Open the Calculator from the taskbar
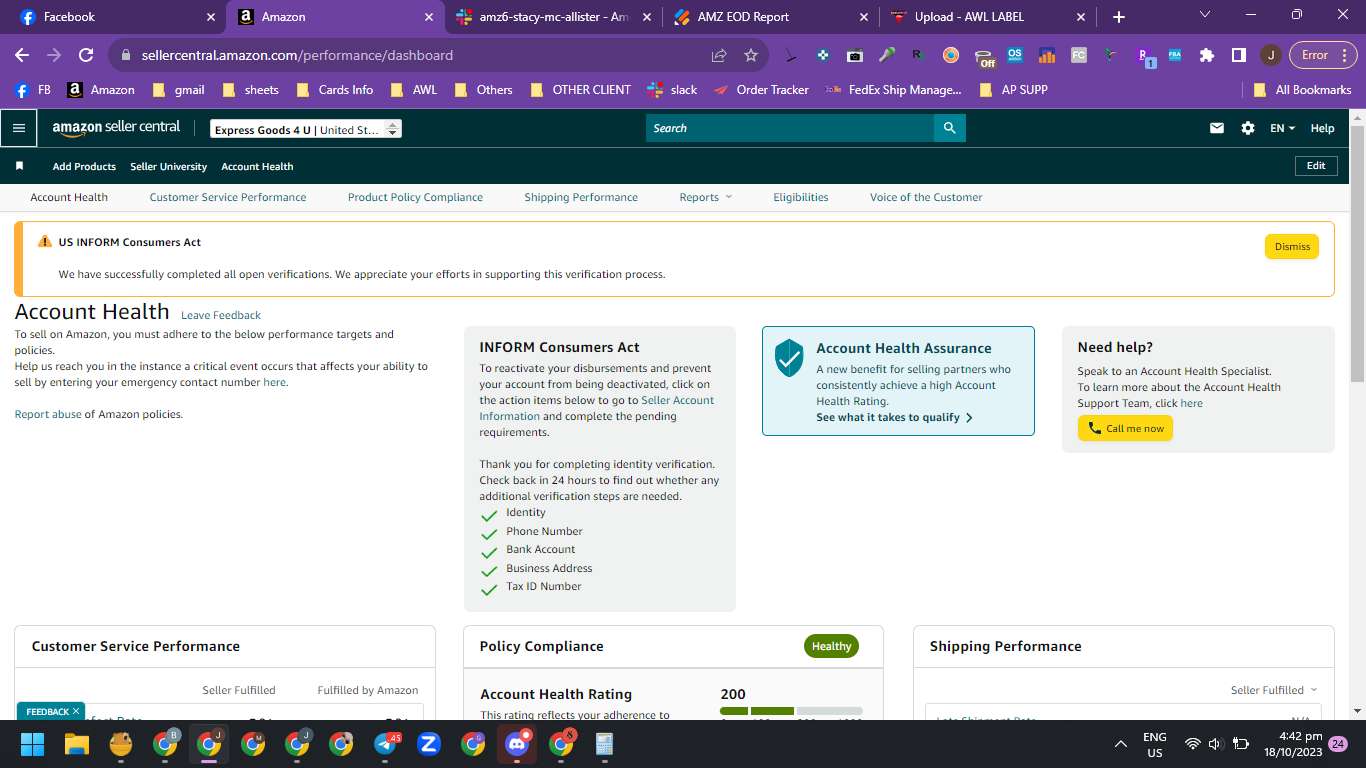 click(x=604, y=744)
